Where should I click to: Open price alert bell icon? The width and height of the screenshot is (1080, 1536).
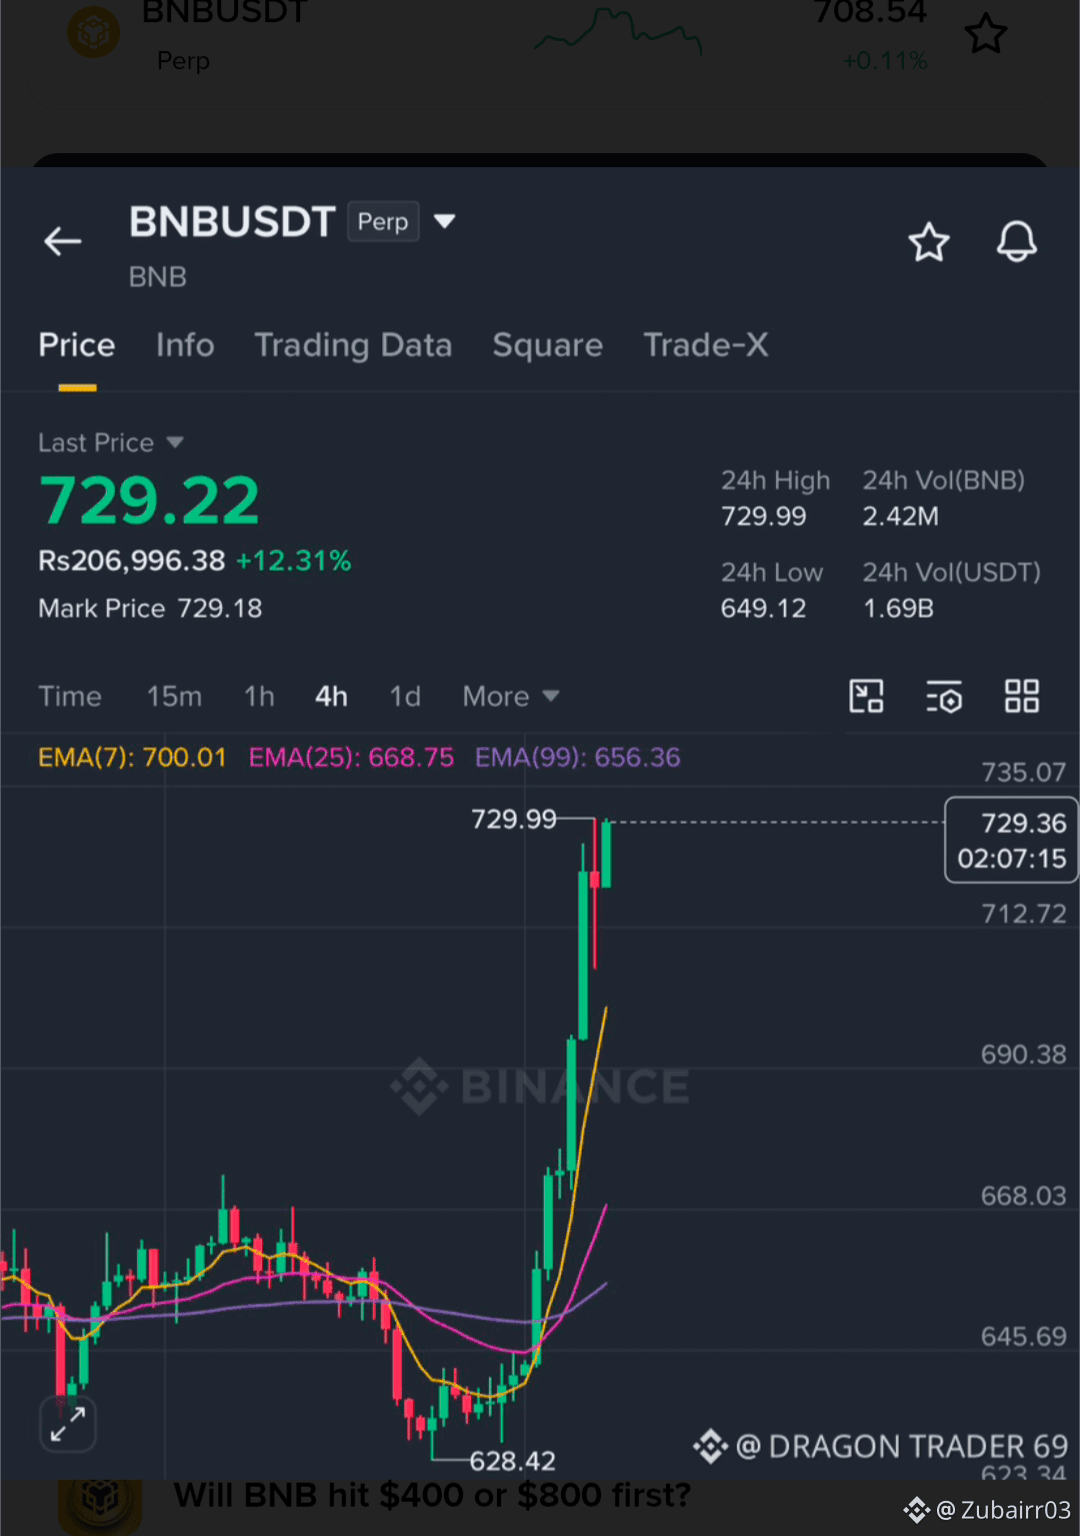point(1017,242)
